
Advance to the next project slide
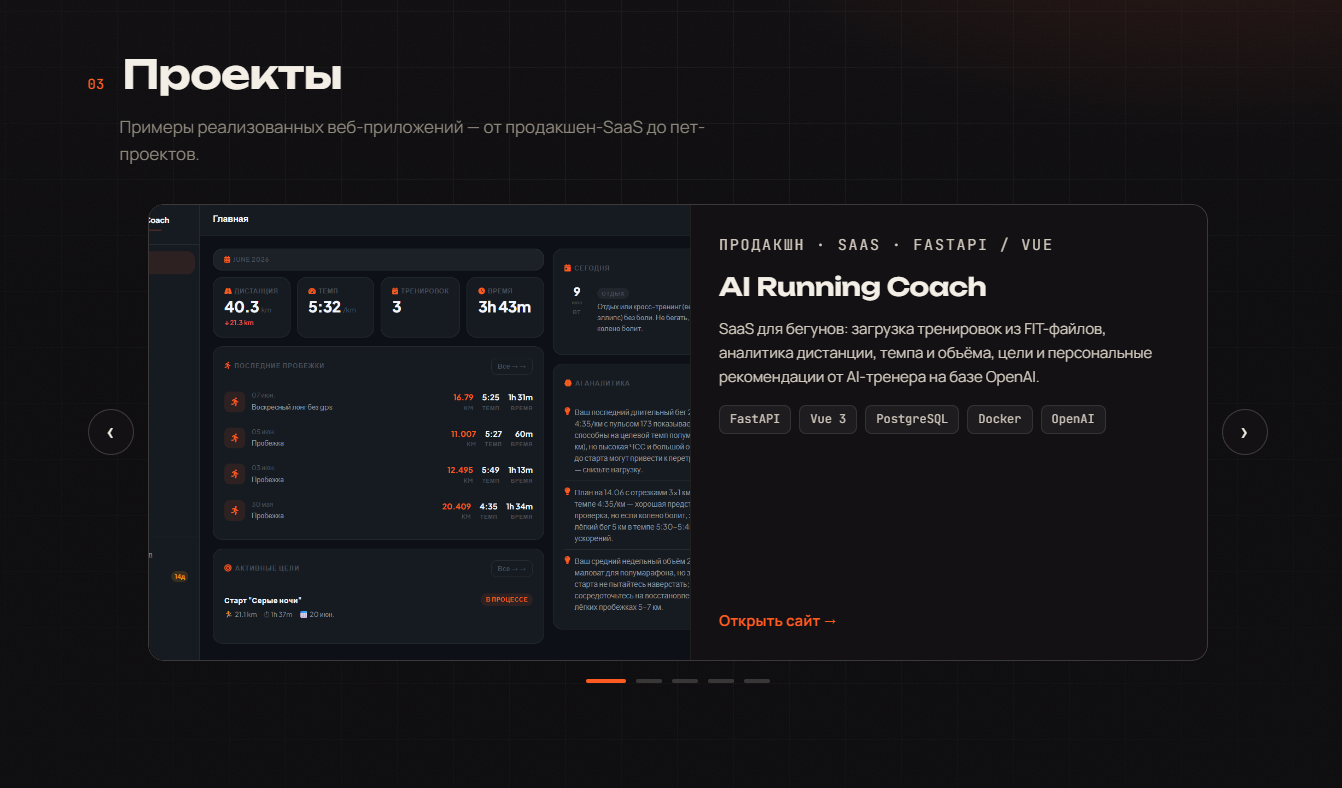pyautogui.click(x=1245, y=432)
